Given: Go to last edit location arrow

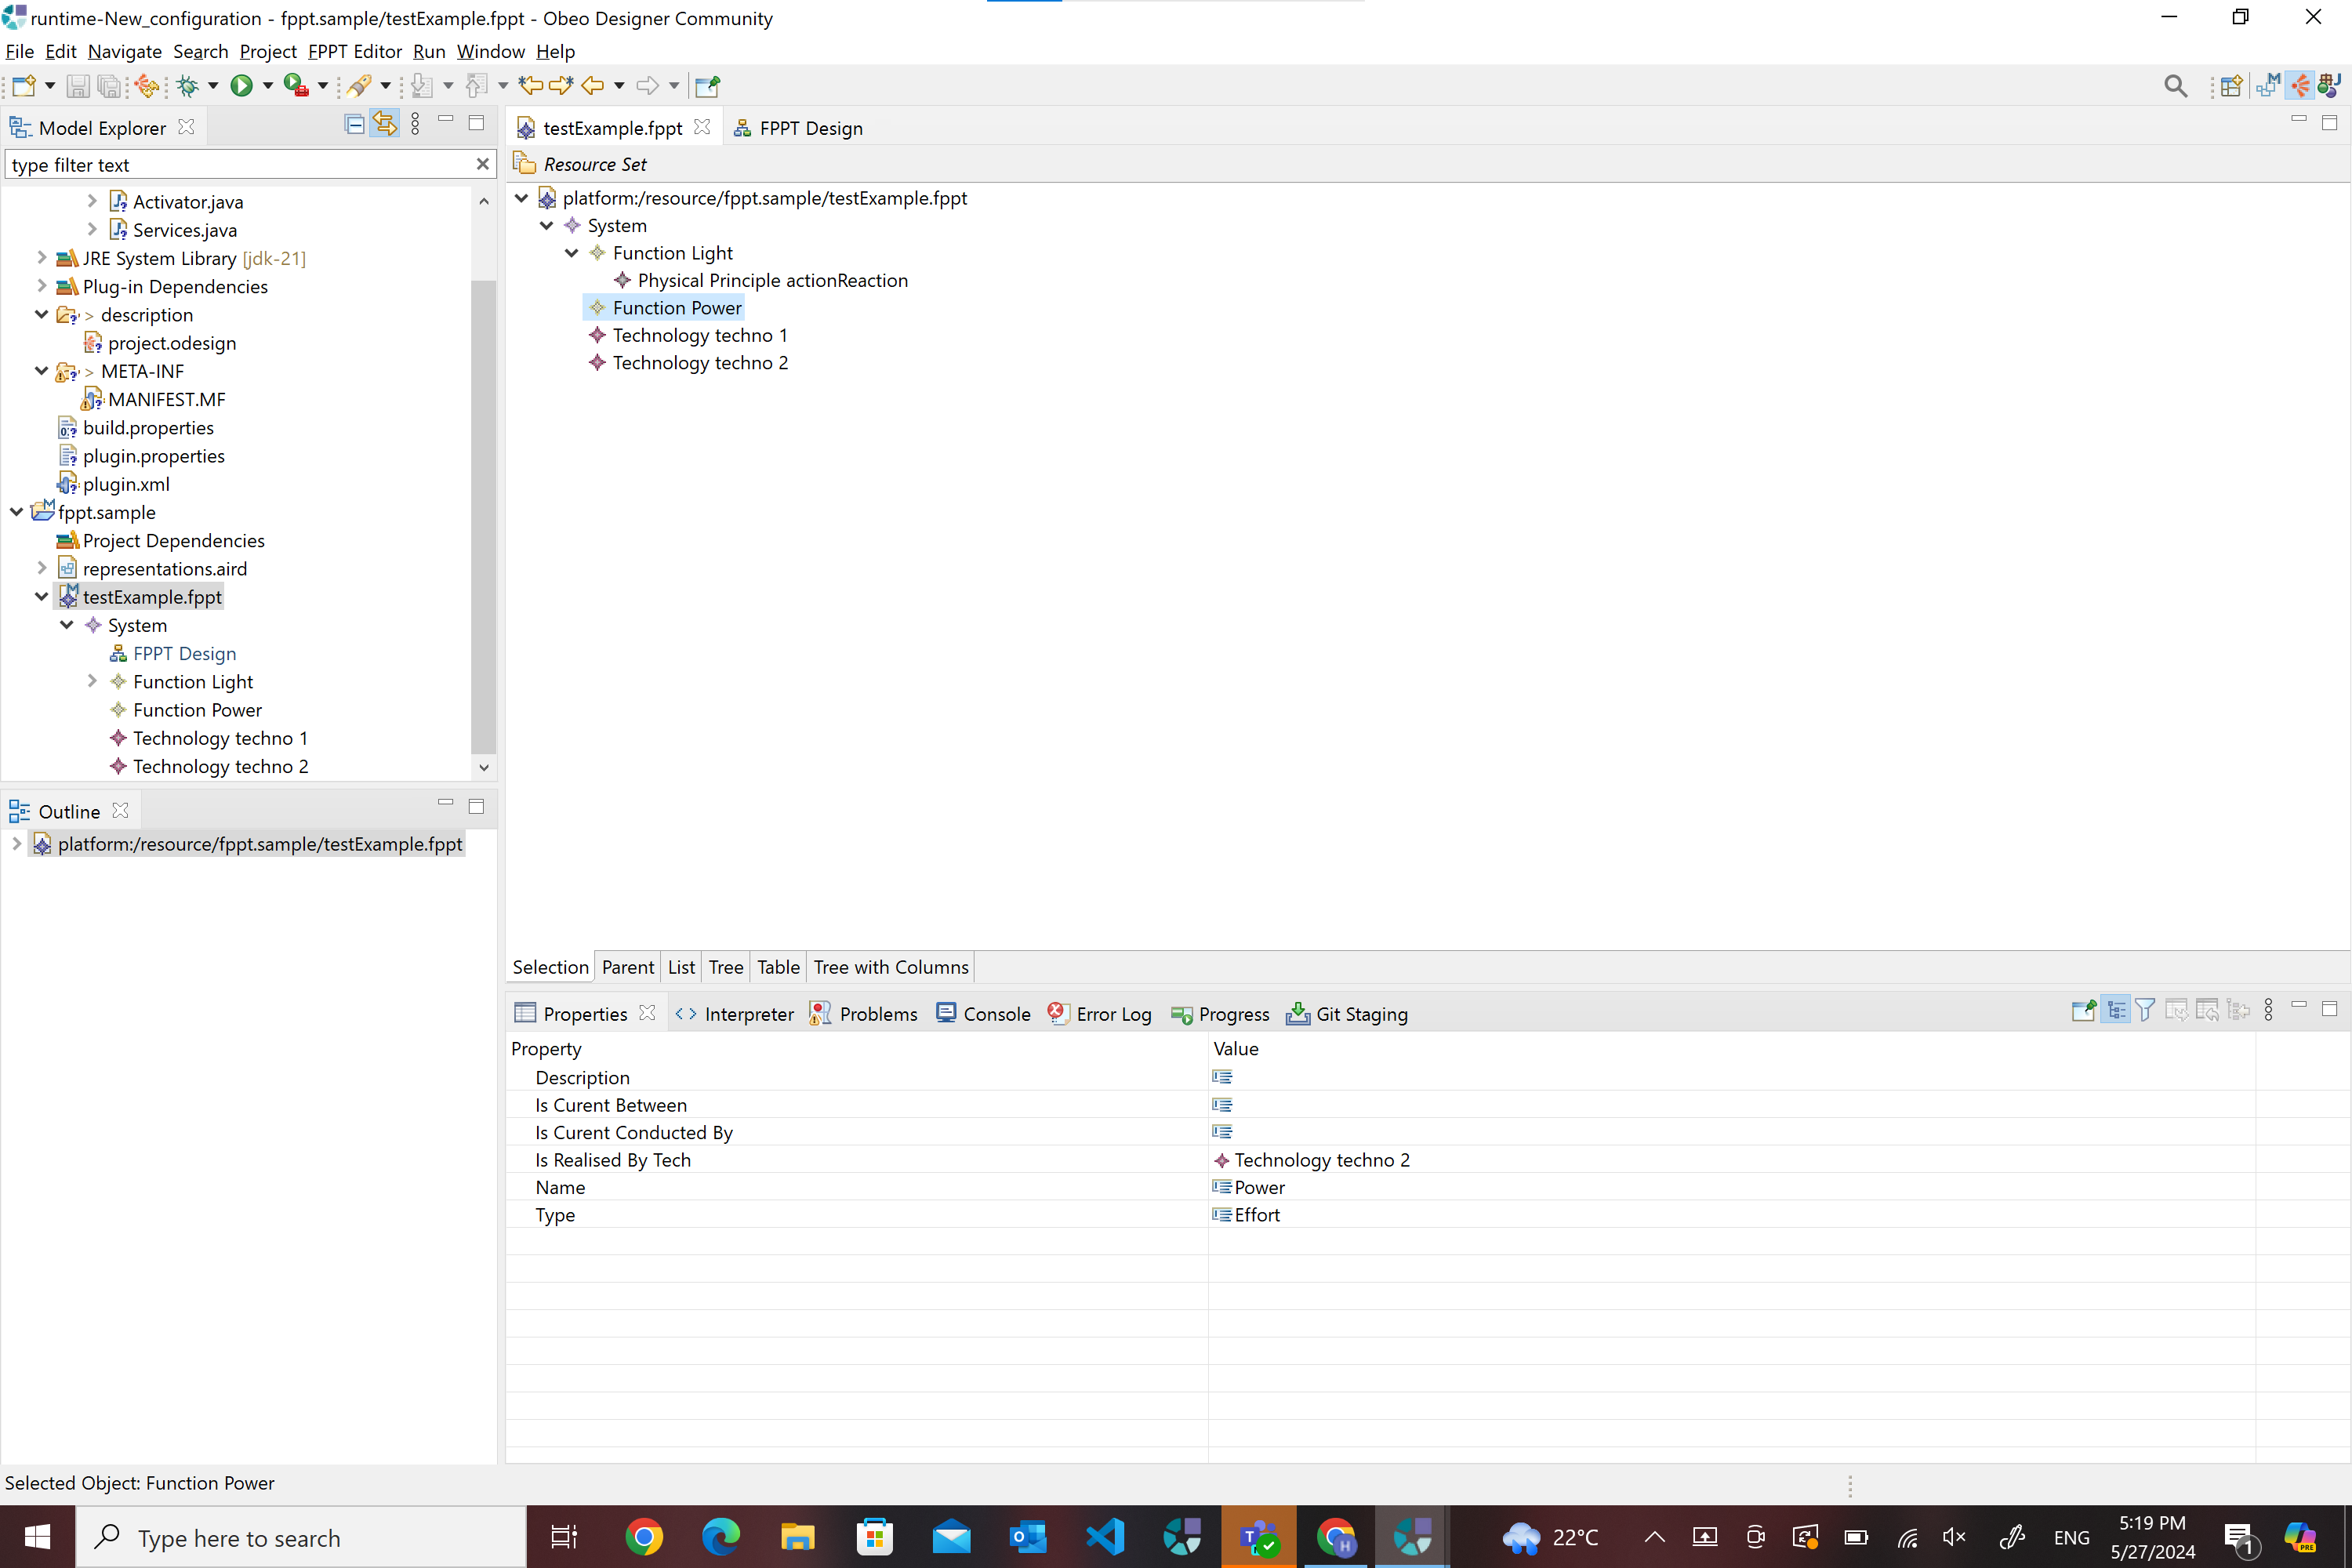Looking at the screenshot, I should pyautogui.click(x=531, y=86).
